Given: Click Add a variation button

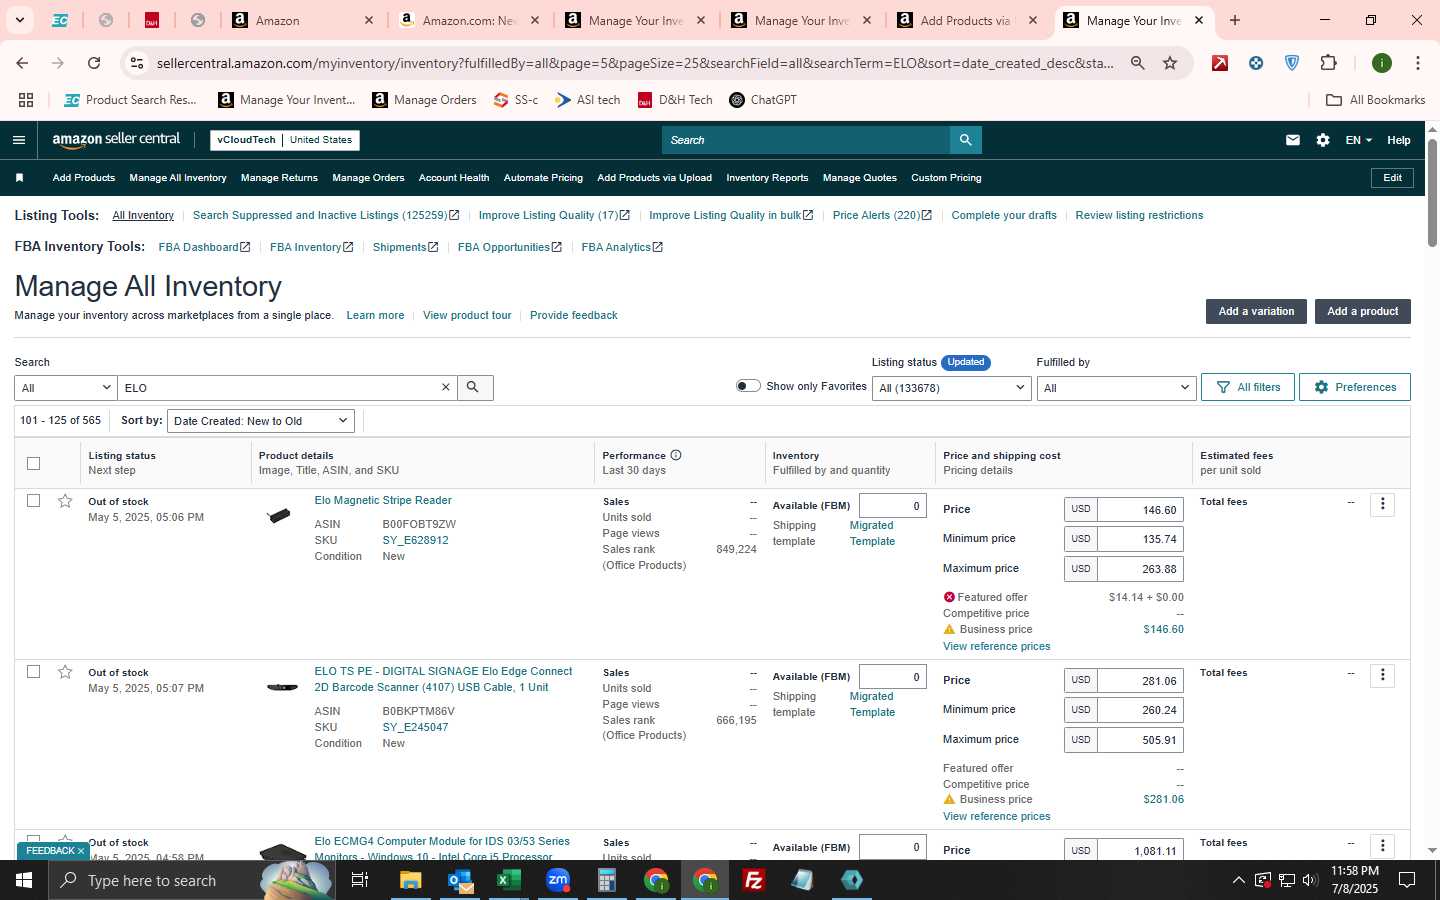Looking at the screenshot, I should 1256,311.
